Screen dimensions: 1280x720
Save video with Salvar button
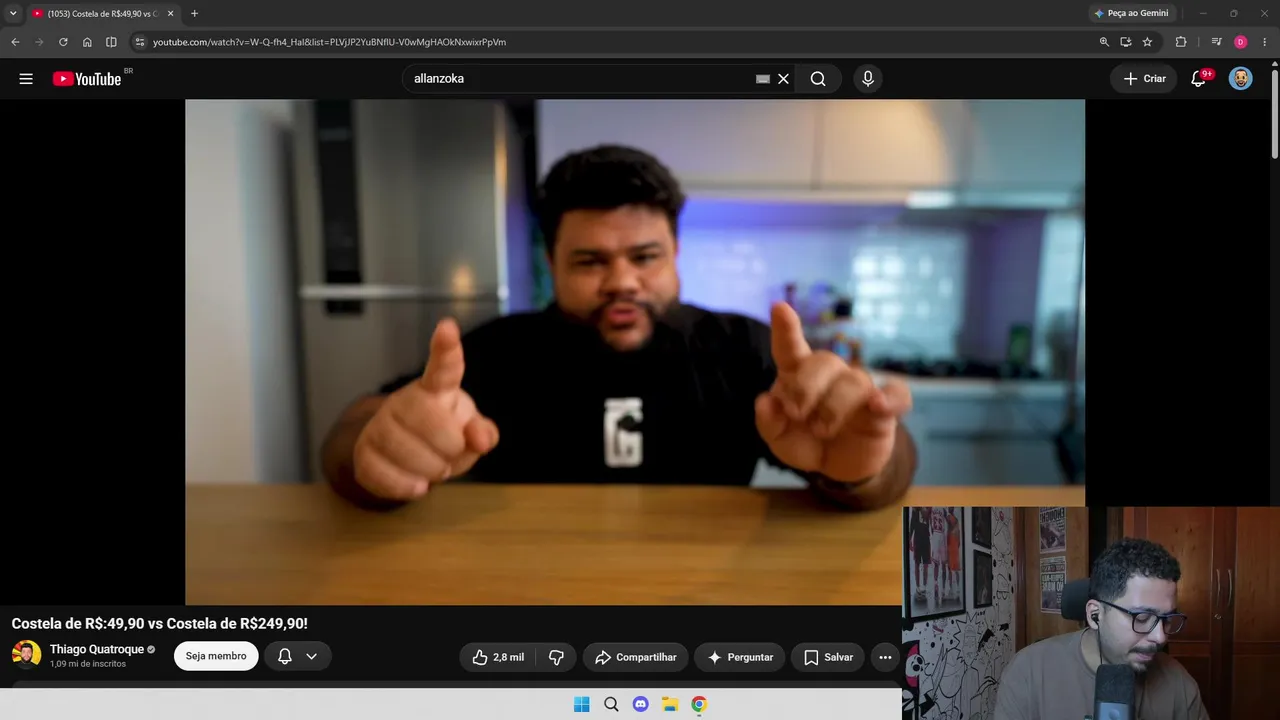tap(828, 657)
